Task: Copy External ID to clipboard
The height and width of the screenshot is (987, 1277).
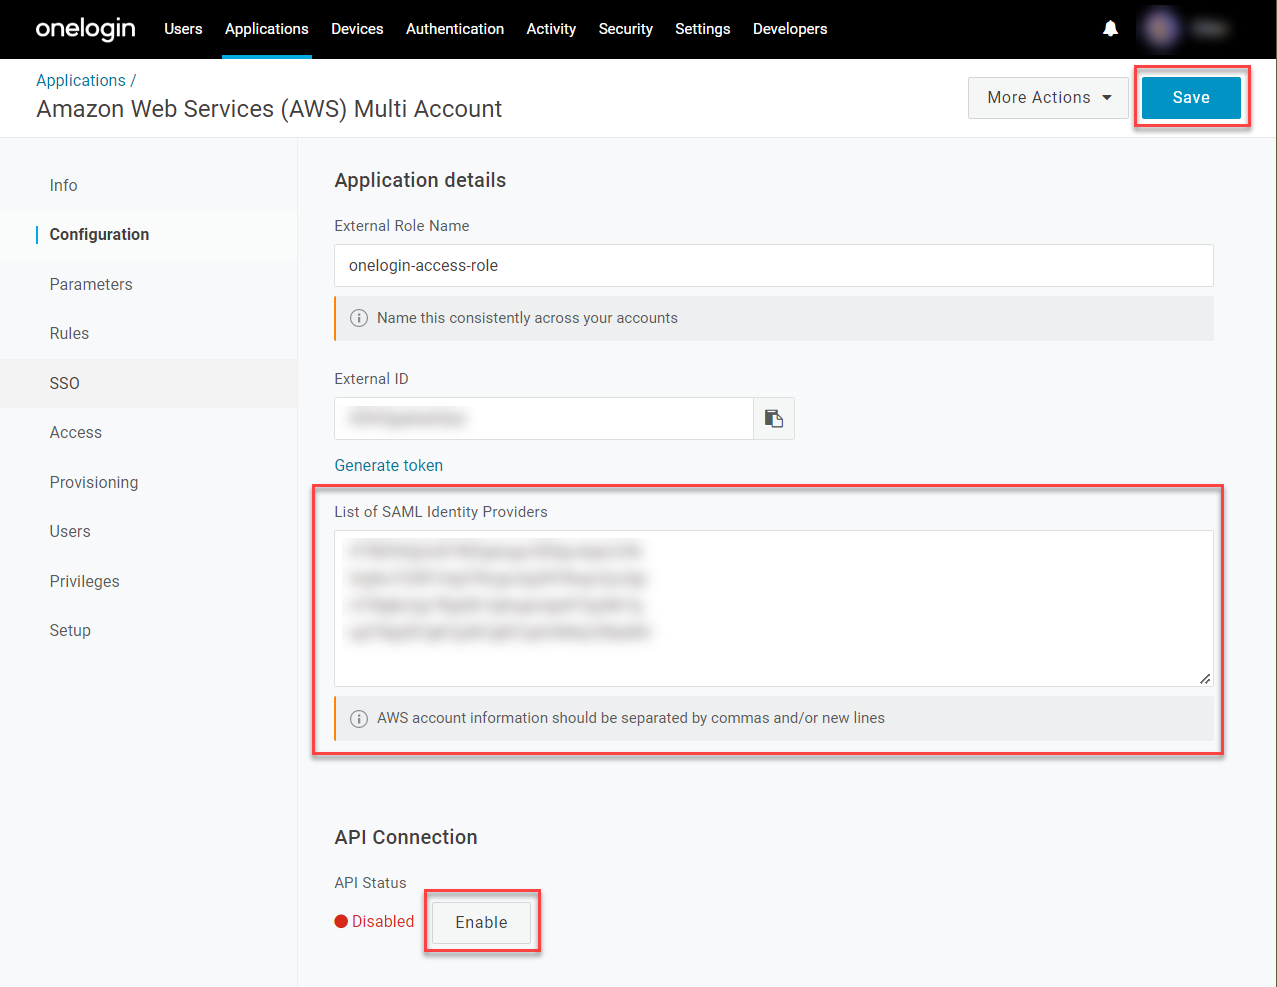Action: 774,418
